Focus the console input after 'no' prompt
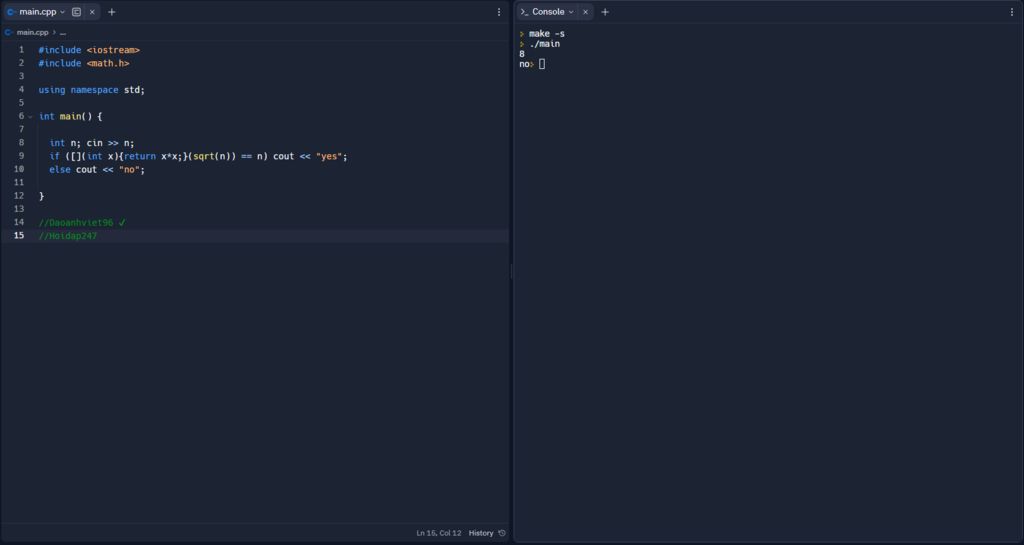1024x545 pixels. pyautogui.click(x=542, y=64)
